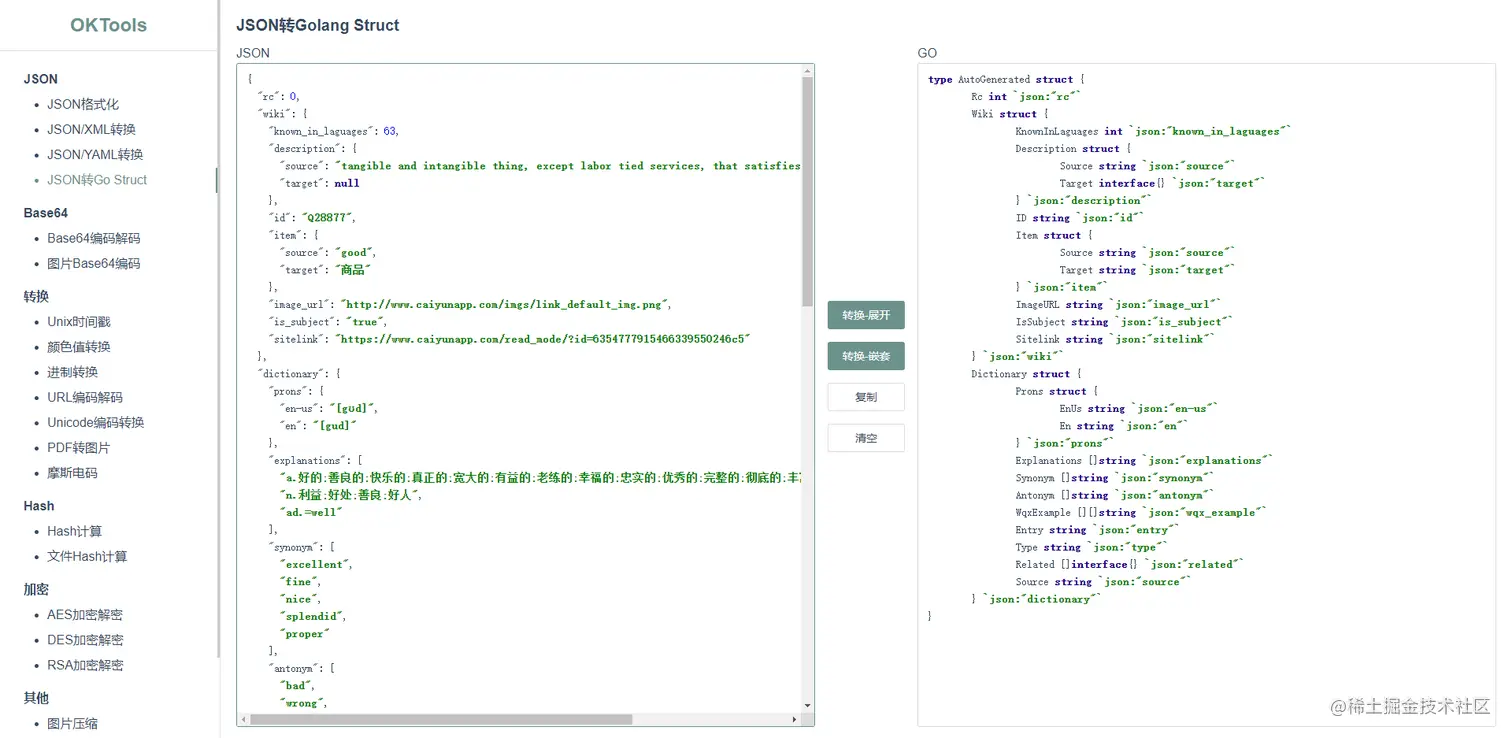Click the JSON horizontal scrollbar right arrow

tap(795, 719)
